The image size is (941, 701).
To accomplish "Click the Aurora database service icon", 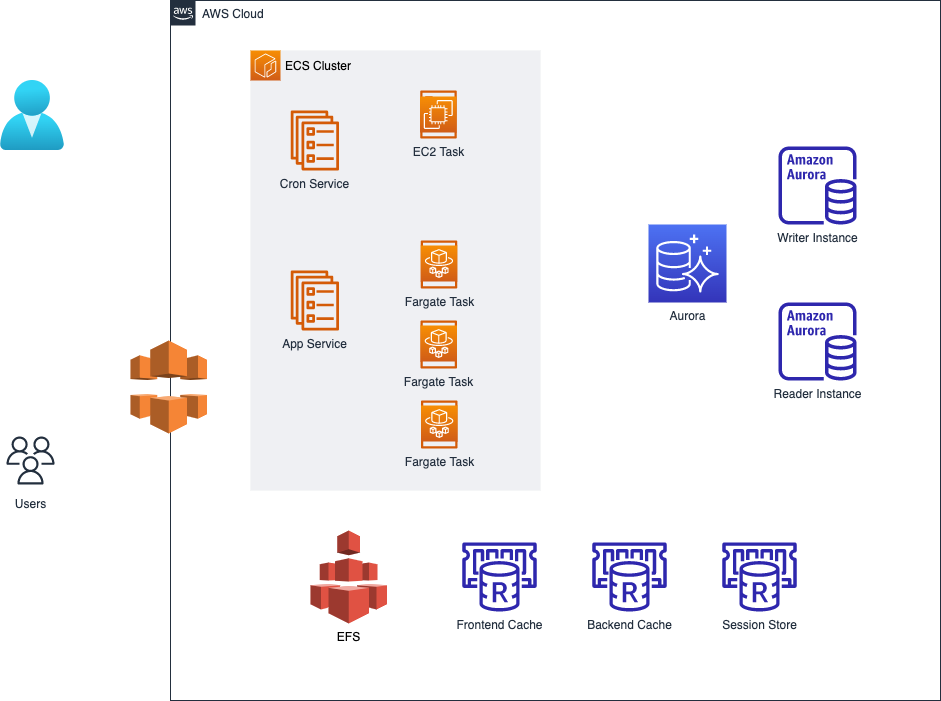I will click(687, 263).
